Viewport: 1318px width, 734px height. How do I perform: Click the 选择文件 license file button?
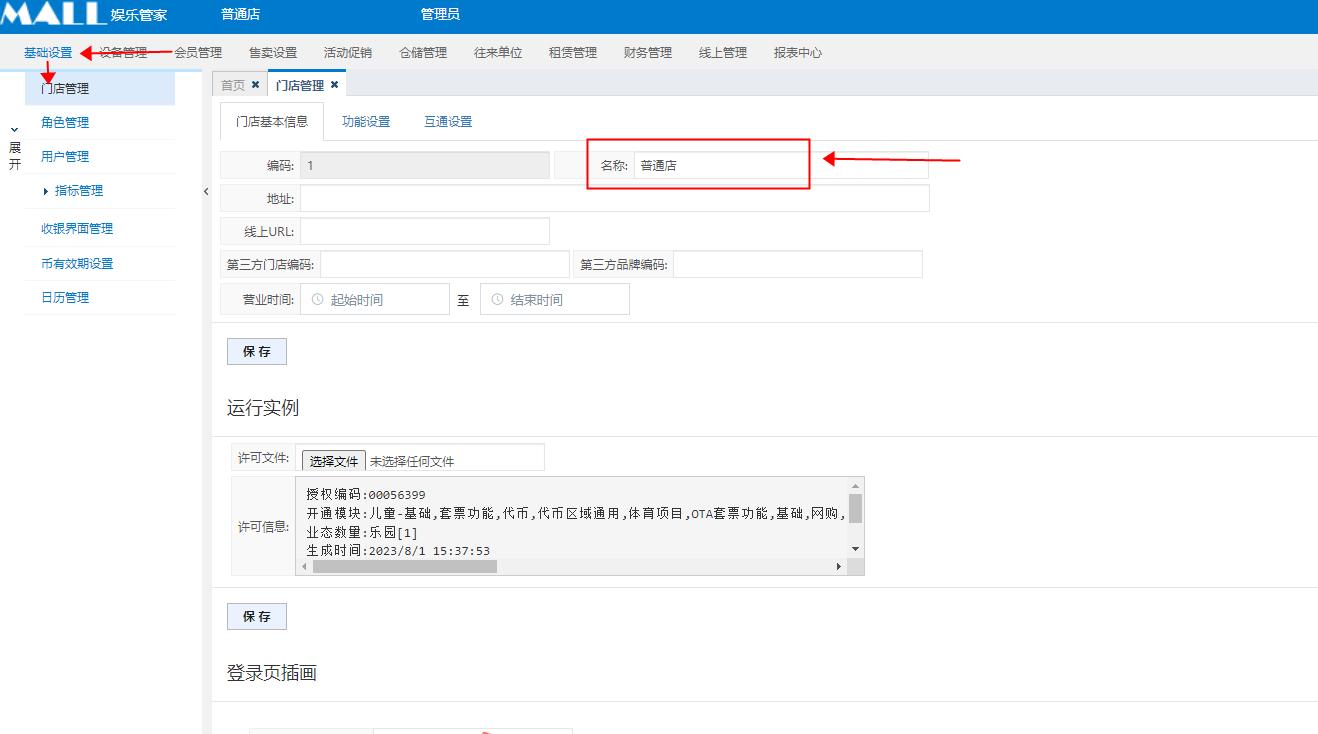[x=334, y=461]
